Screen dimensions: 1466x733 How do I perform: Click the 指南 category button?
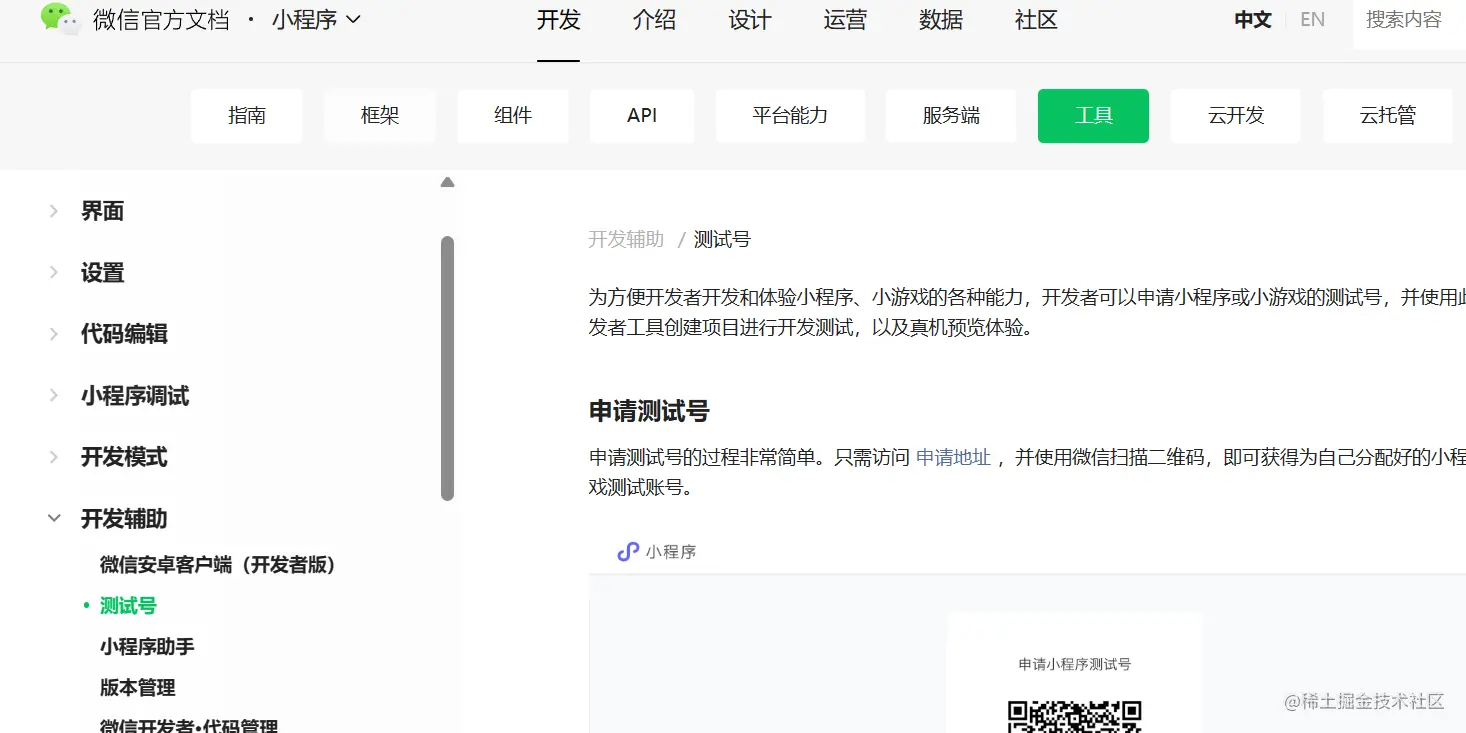click(247, 116)
